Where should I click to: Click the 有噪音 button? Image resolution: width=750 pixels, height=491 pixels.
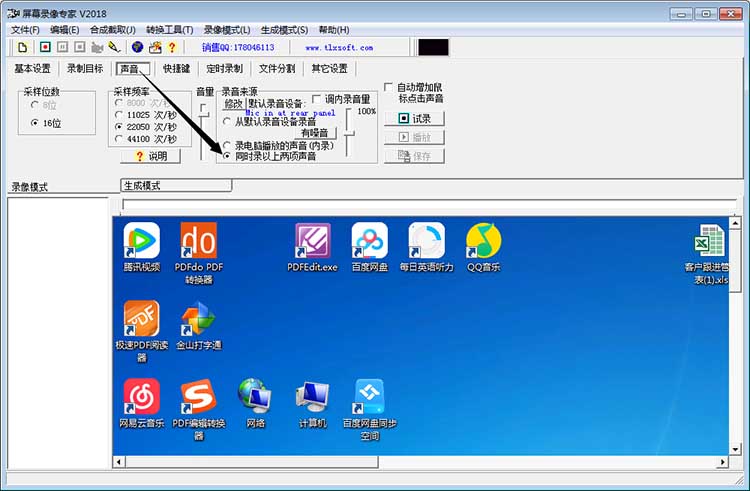pos(315,133)
